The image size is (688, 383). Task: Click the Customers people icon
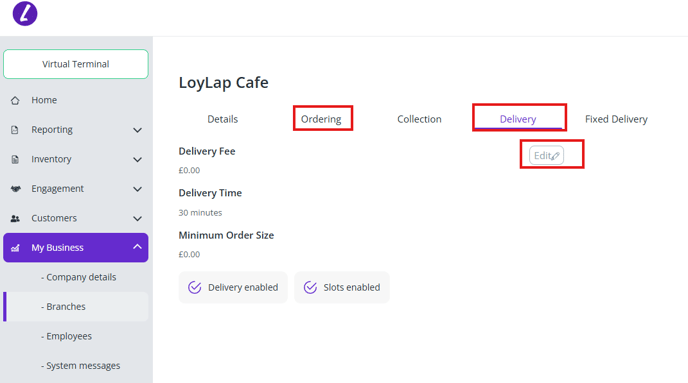(15, 218)
